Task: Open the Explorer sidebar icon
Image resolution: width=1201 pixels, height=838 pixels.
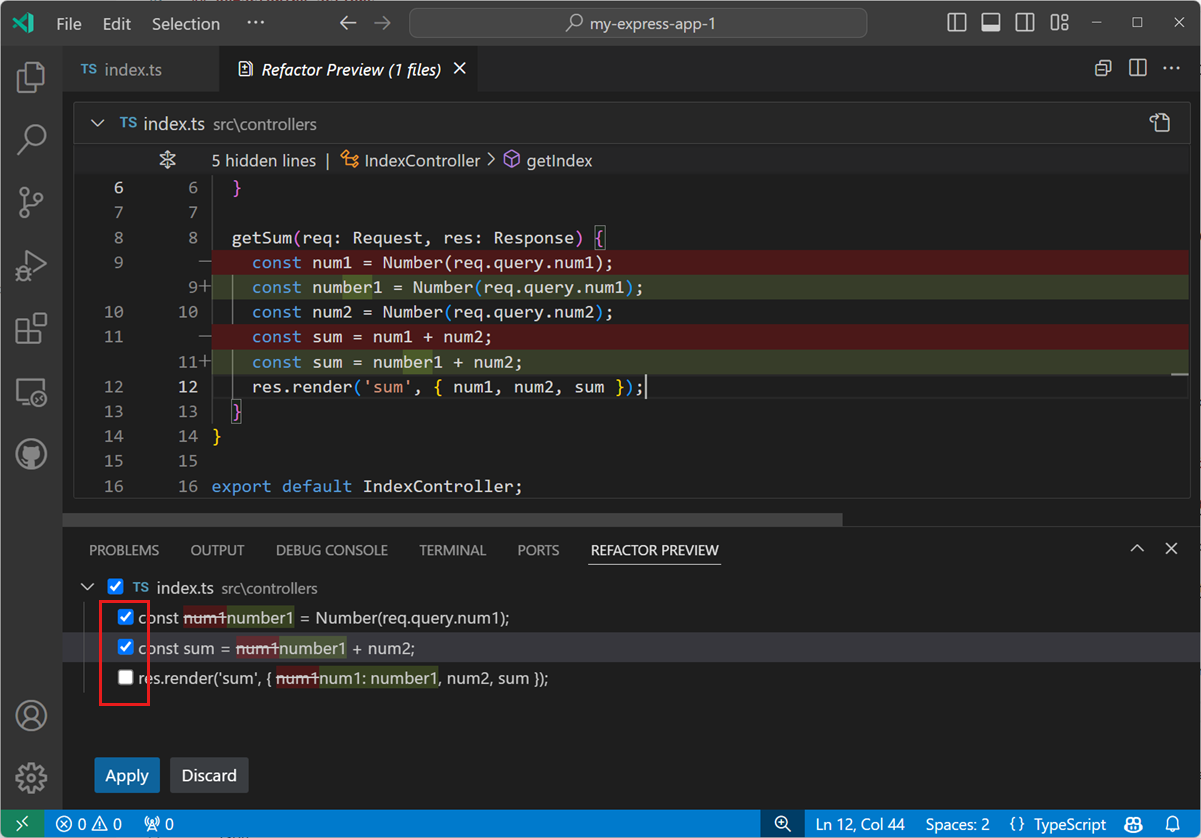Action: (x=31, y=76)
